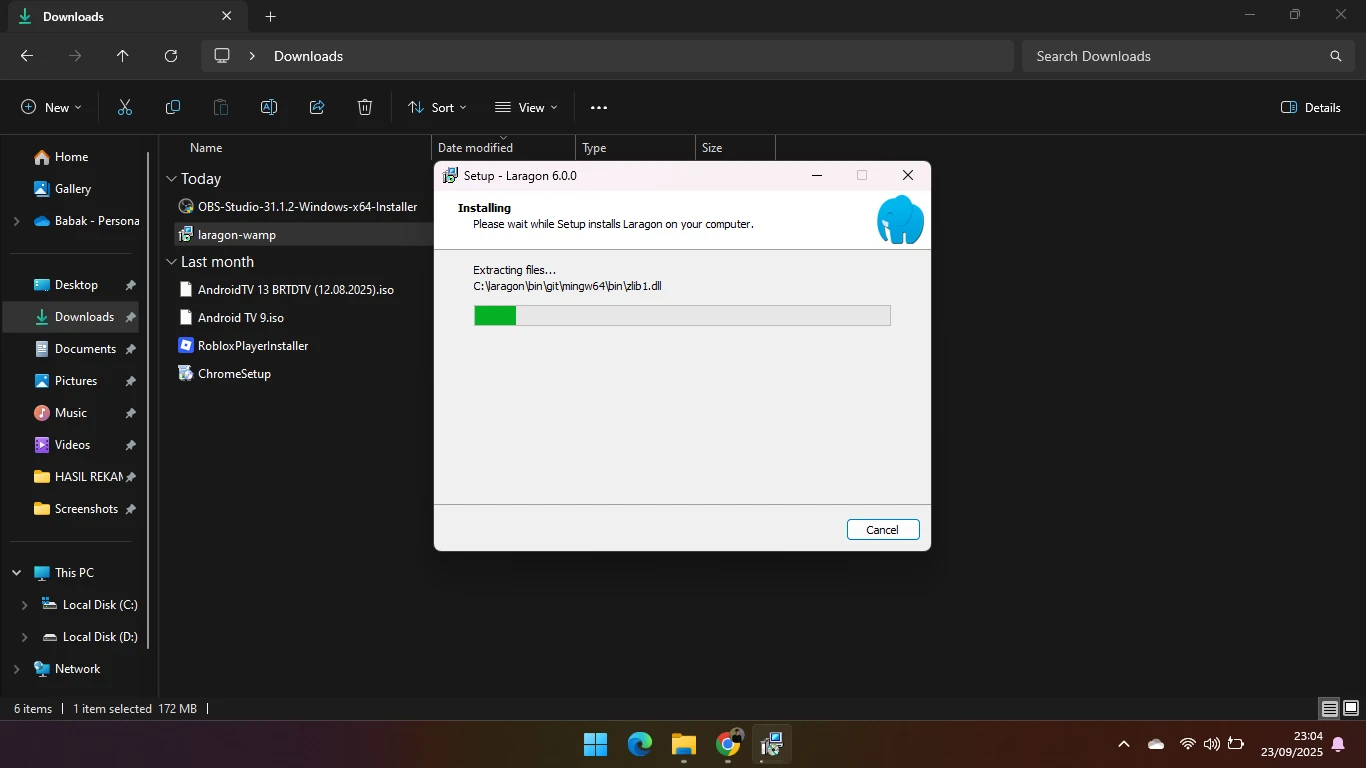The width and height of the screenshot is (1366, 768).
Task: Click the Delete trash icon
Action: pyautogui.click(x=365, y=108)
